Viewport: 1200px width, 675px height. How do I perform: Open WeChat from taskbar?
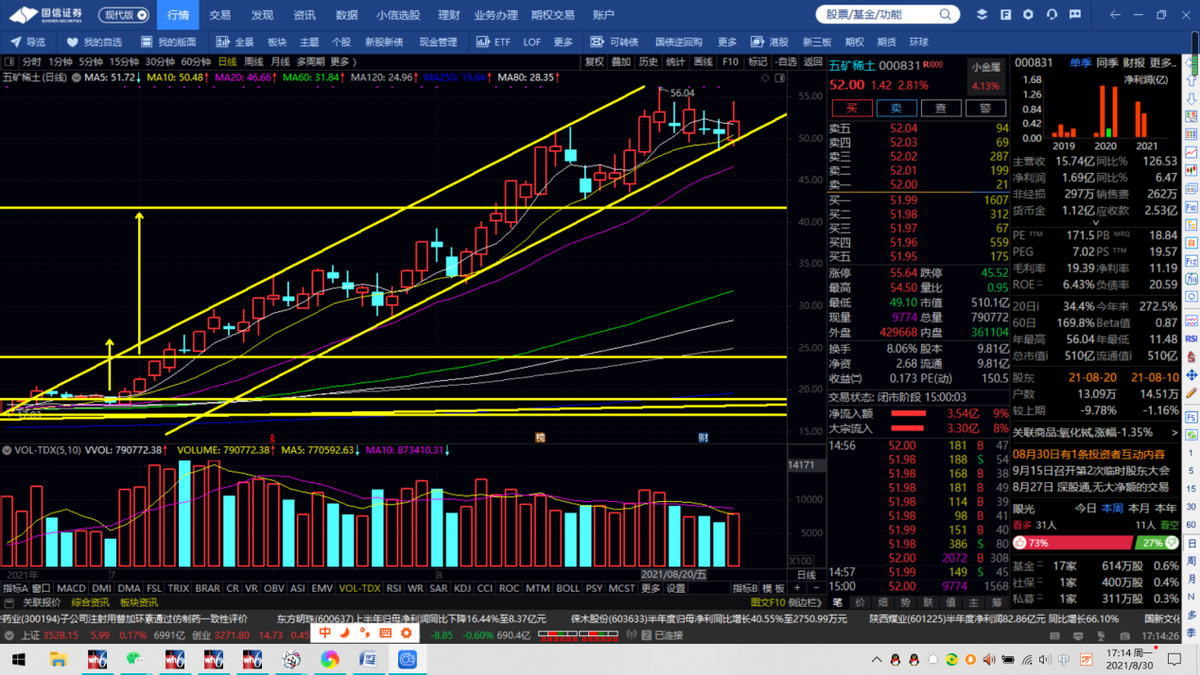click(135, 660)
